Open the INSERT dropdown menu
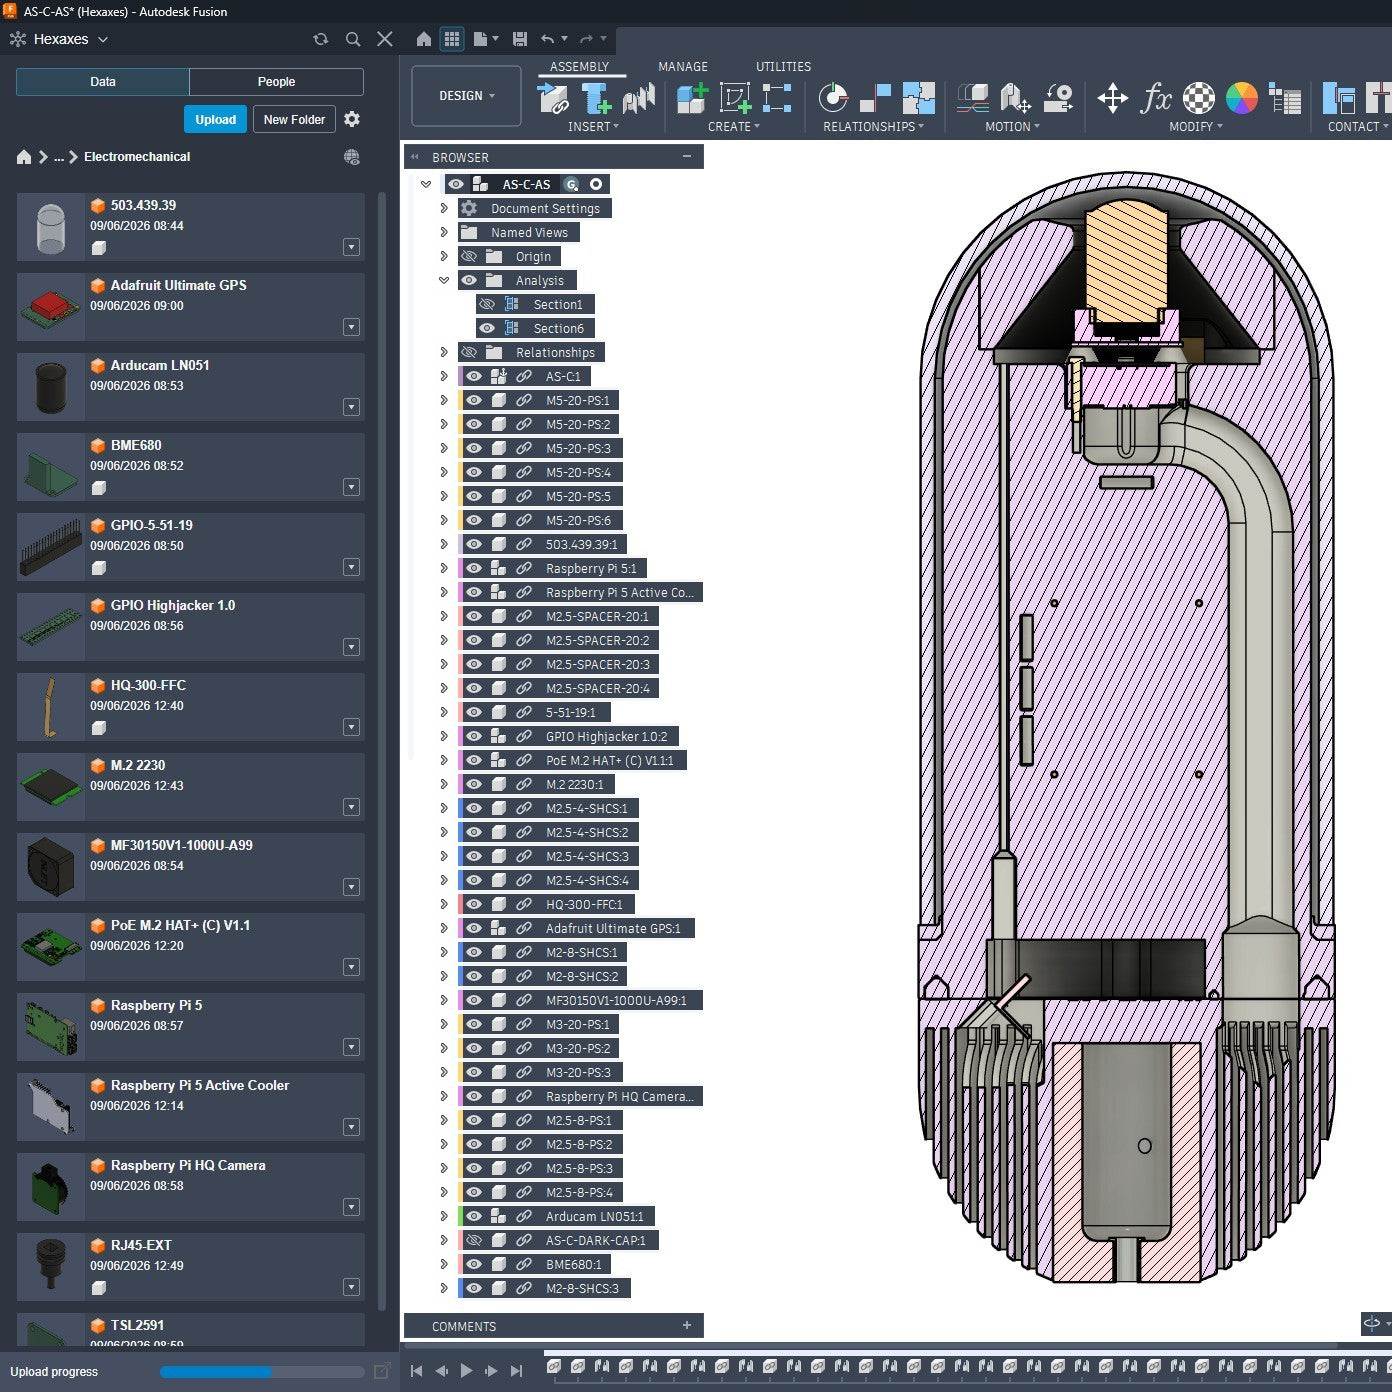This screenshot has width=1392, height=1392. pos(593,127)
